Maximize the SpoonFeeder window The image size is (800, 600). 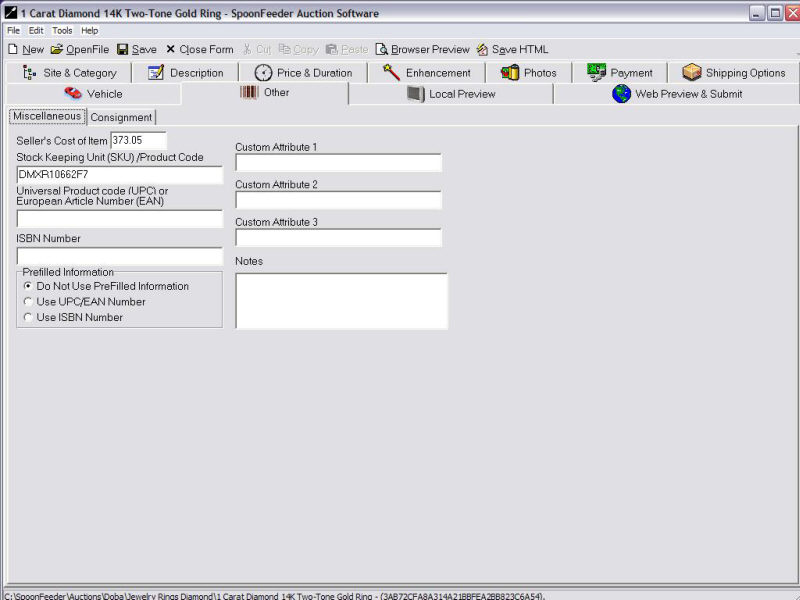(775, 13)
